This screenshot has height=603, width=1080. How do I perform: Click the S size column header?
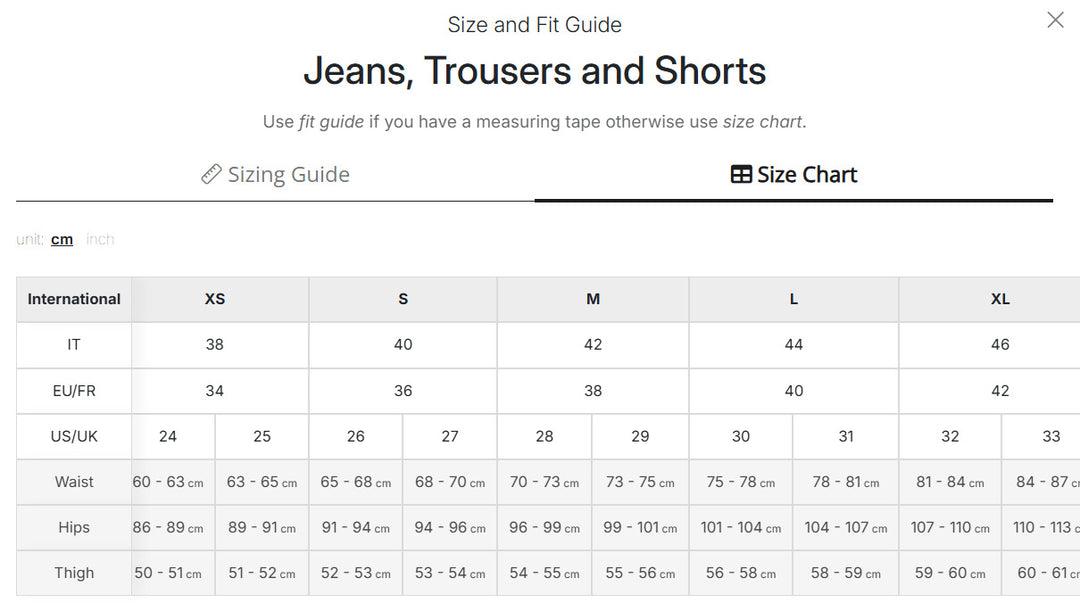(x=403, y=299)
